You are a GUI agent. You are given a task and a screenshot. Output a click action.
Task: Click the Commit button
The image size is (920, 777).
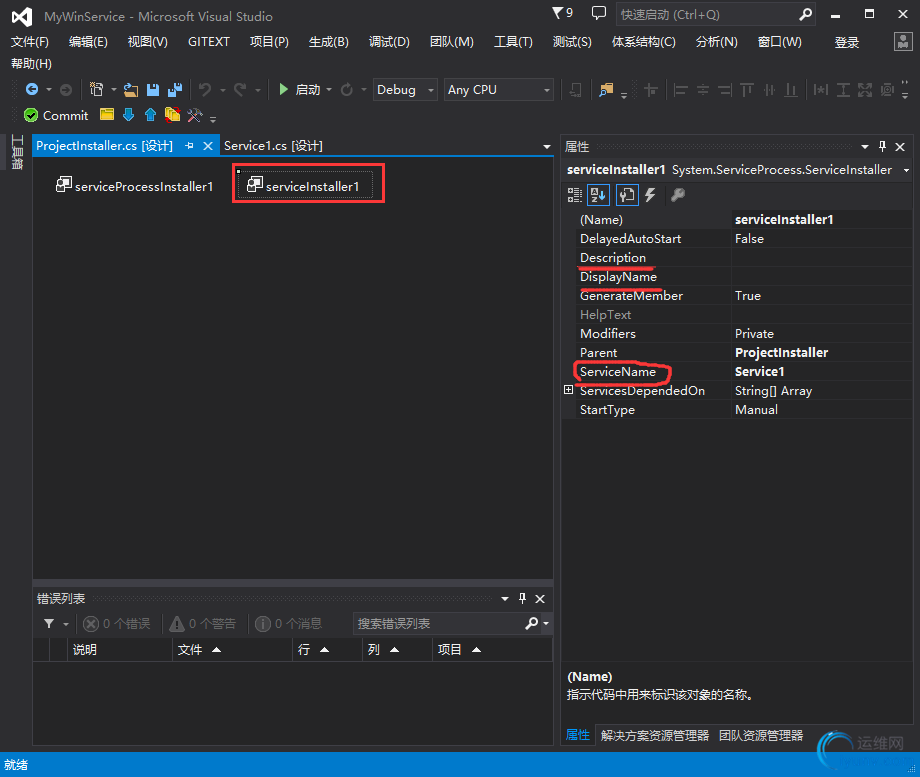56,116
